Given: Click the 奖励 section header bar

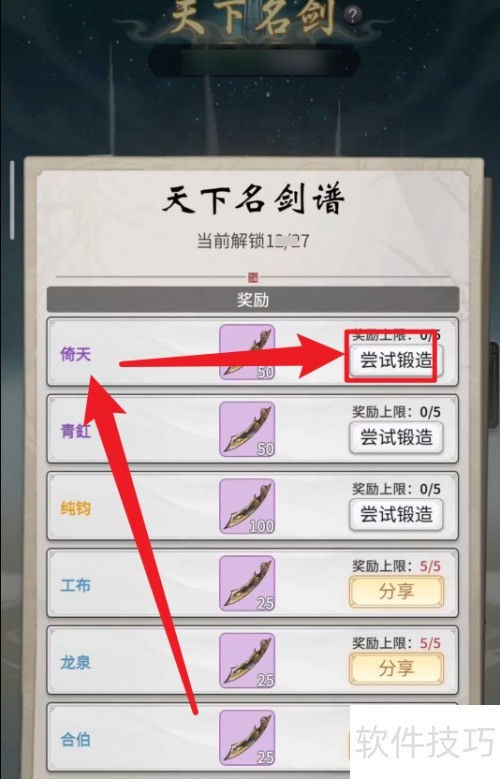Looking at the screenshot, I should point(253,300).
